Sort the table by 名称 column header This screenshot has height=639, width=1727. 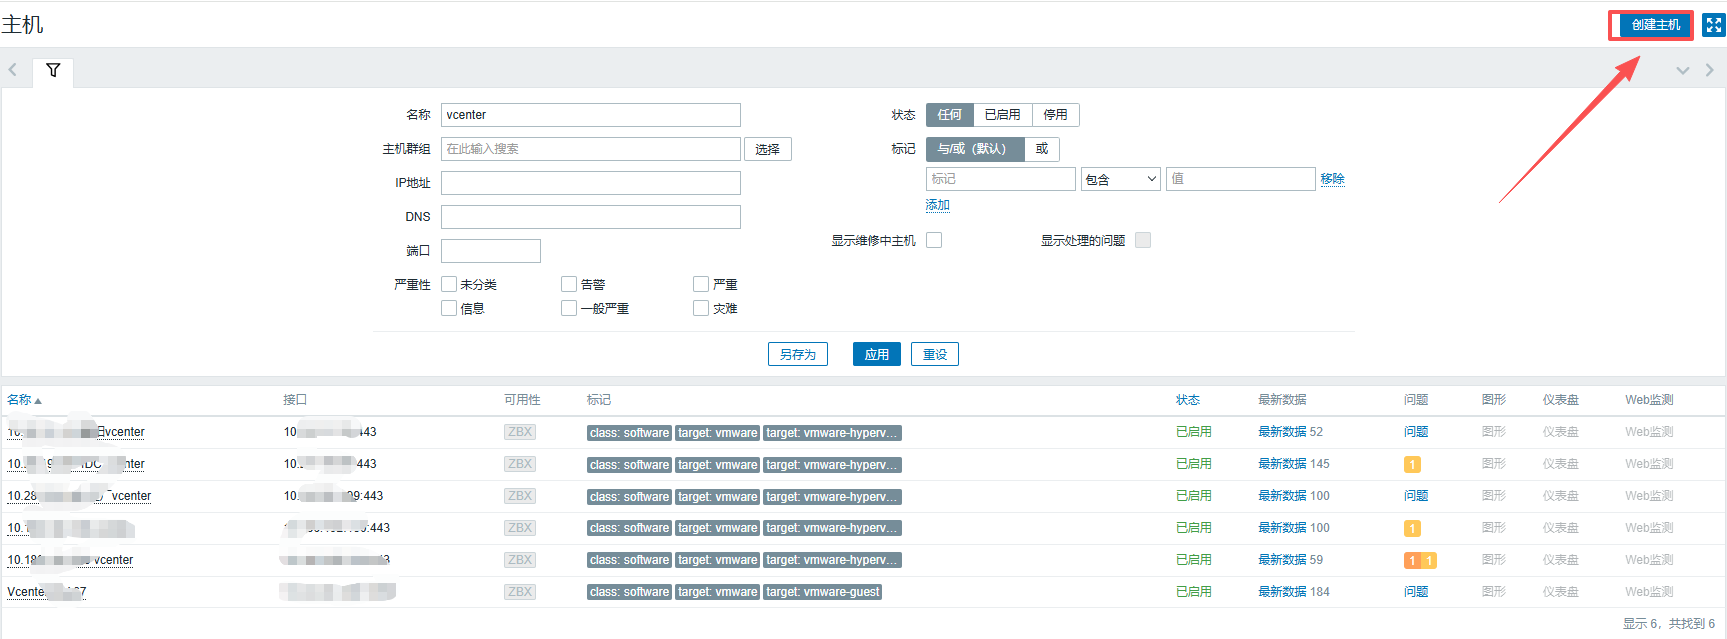pyautogui.click(x=24, y=400)
